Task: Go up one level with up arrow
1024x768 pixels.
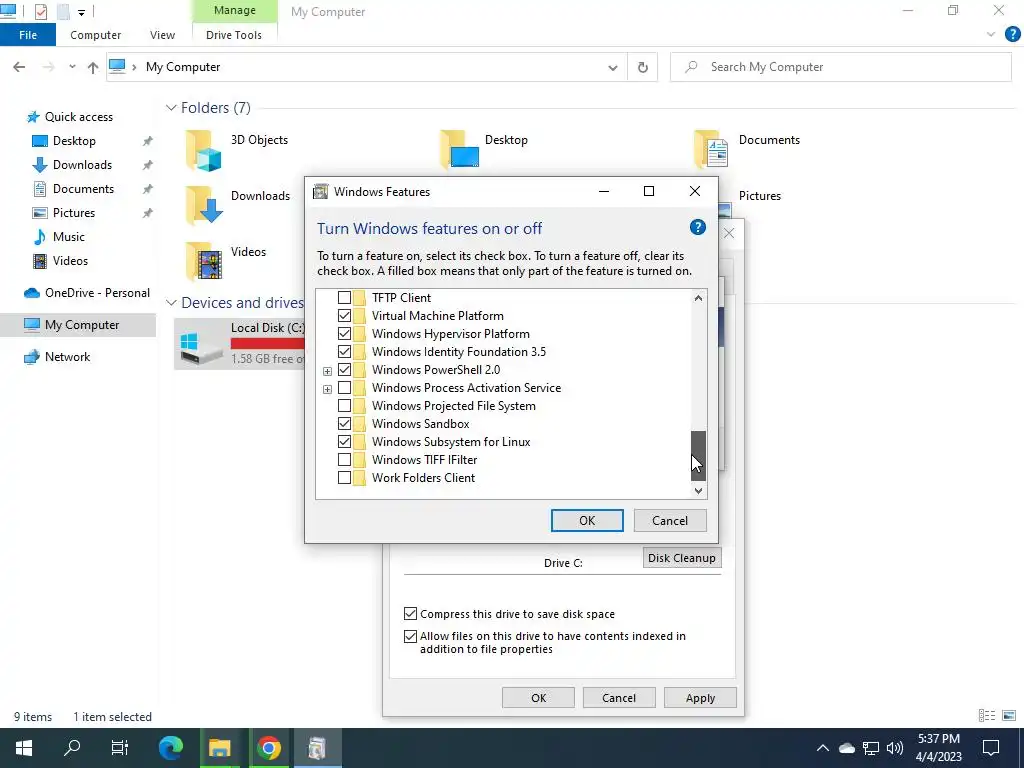Action: pos(93,67)
